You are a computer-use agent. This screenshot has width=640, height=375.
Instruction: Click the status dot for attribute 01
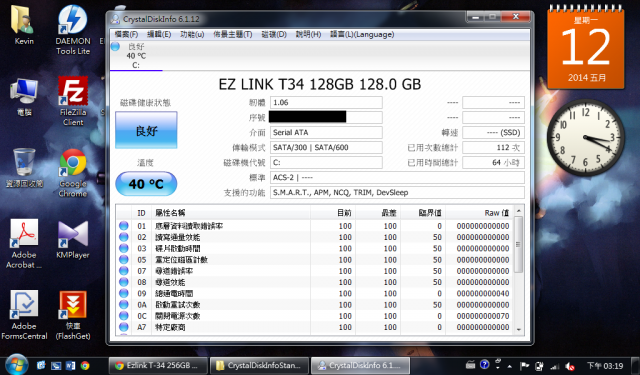click(124, 226)
